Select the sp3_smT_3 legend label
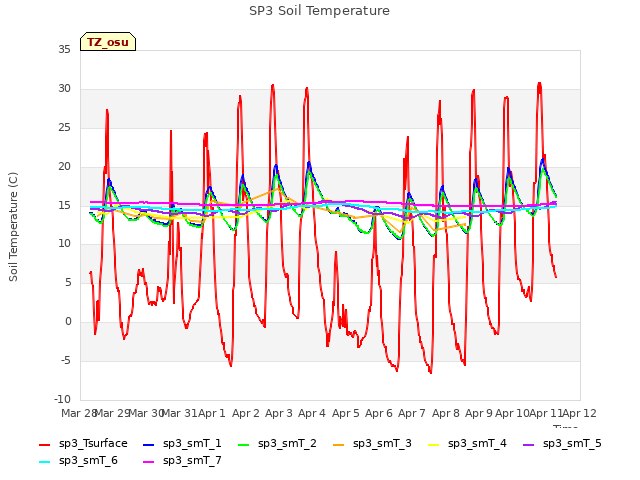640x480 pixels. coord(382,444)
